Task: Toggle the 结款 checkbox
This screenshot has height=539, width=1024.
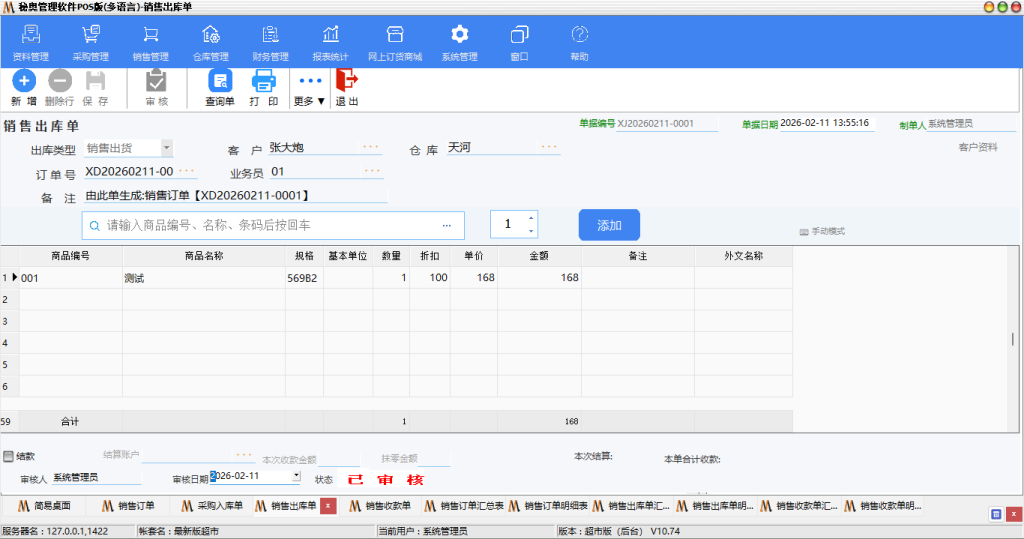Action: 9,456
